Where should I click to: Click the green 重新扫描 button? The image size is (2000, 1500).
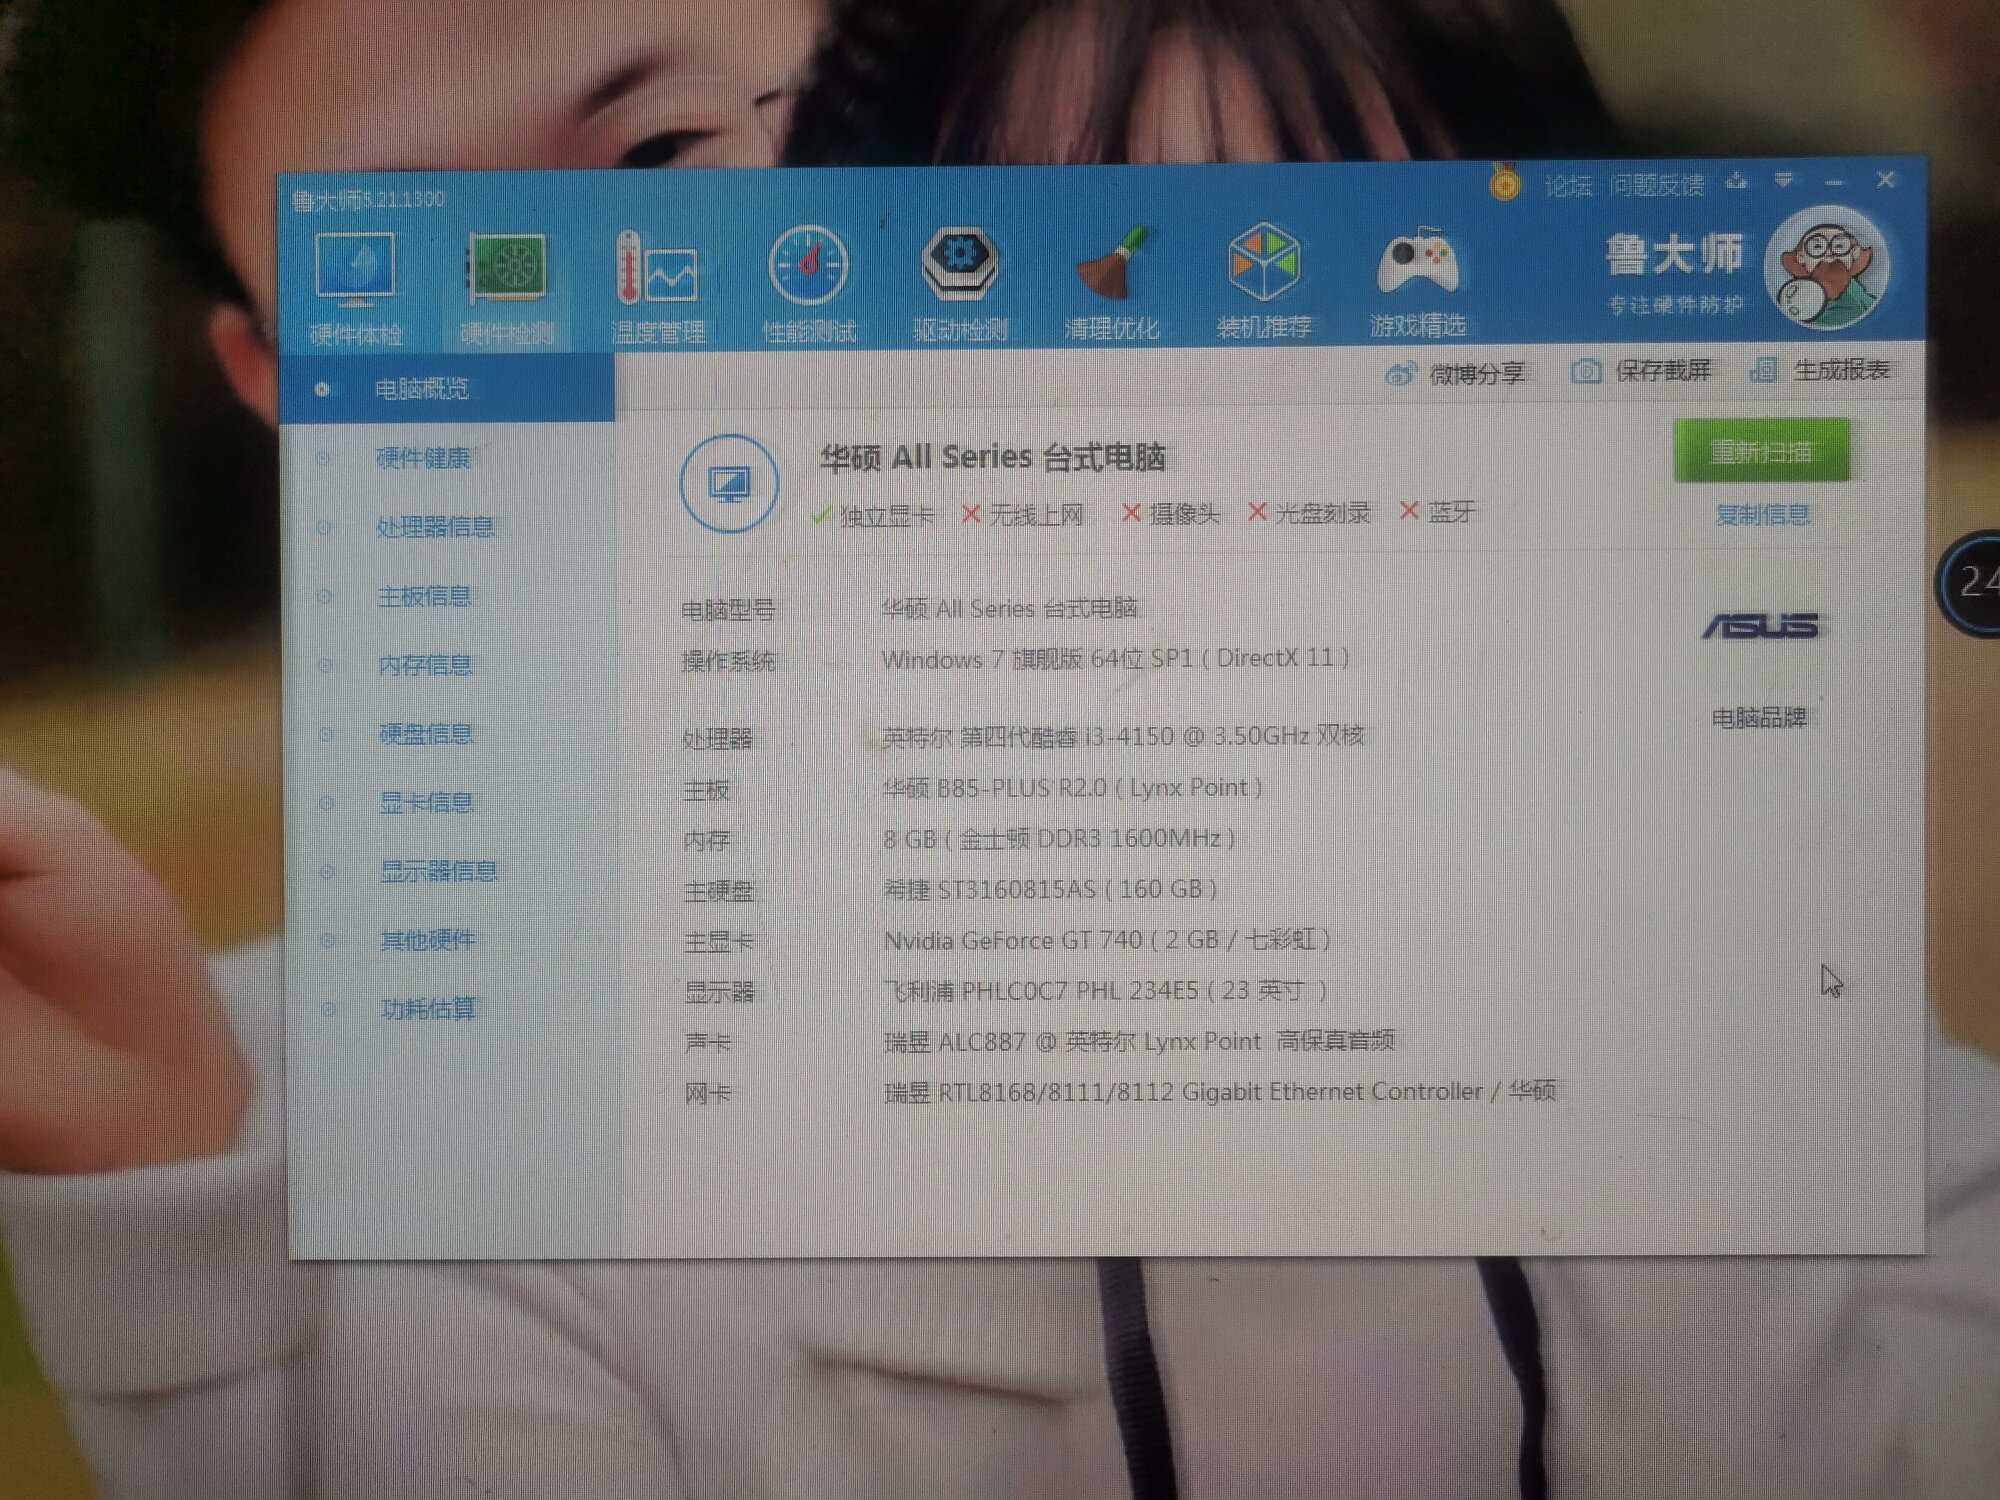click(x=1761, y=452)
